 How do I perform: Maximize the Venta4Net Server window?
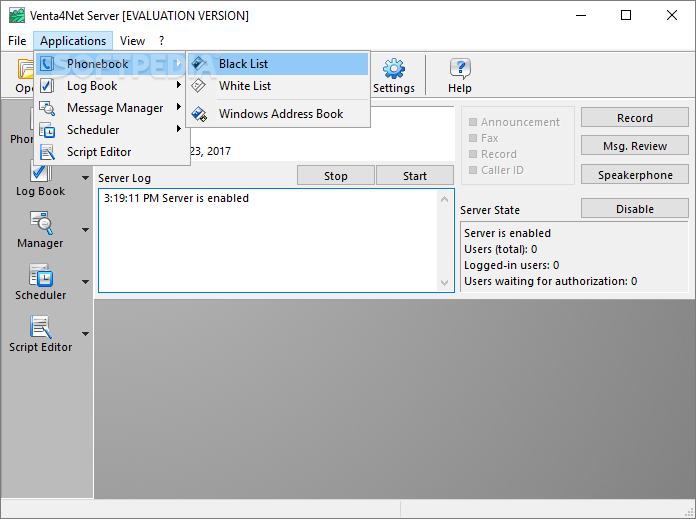[626, 16]
